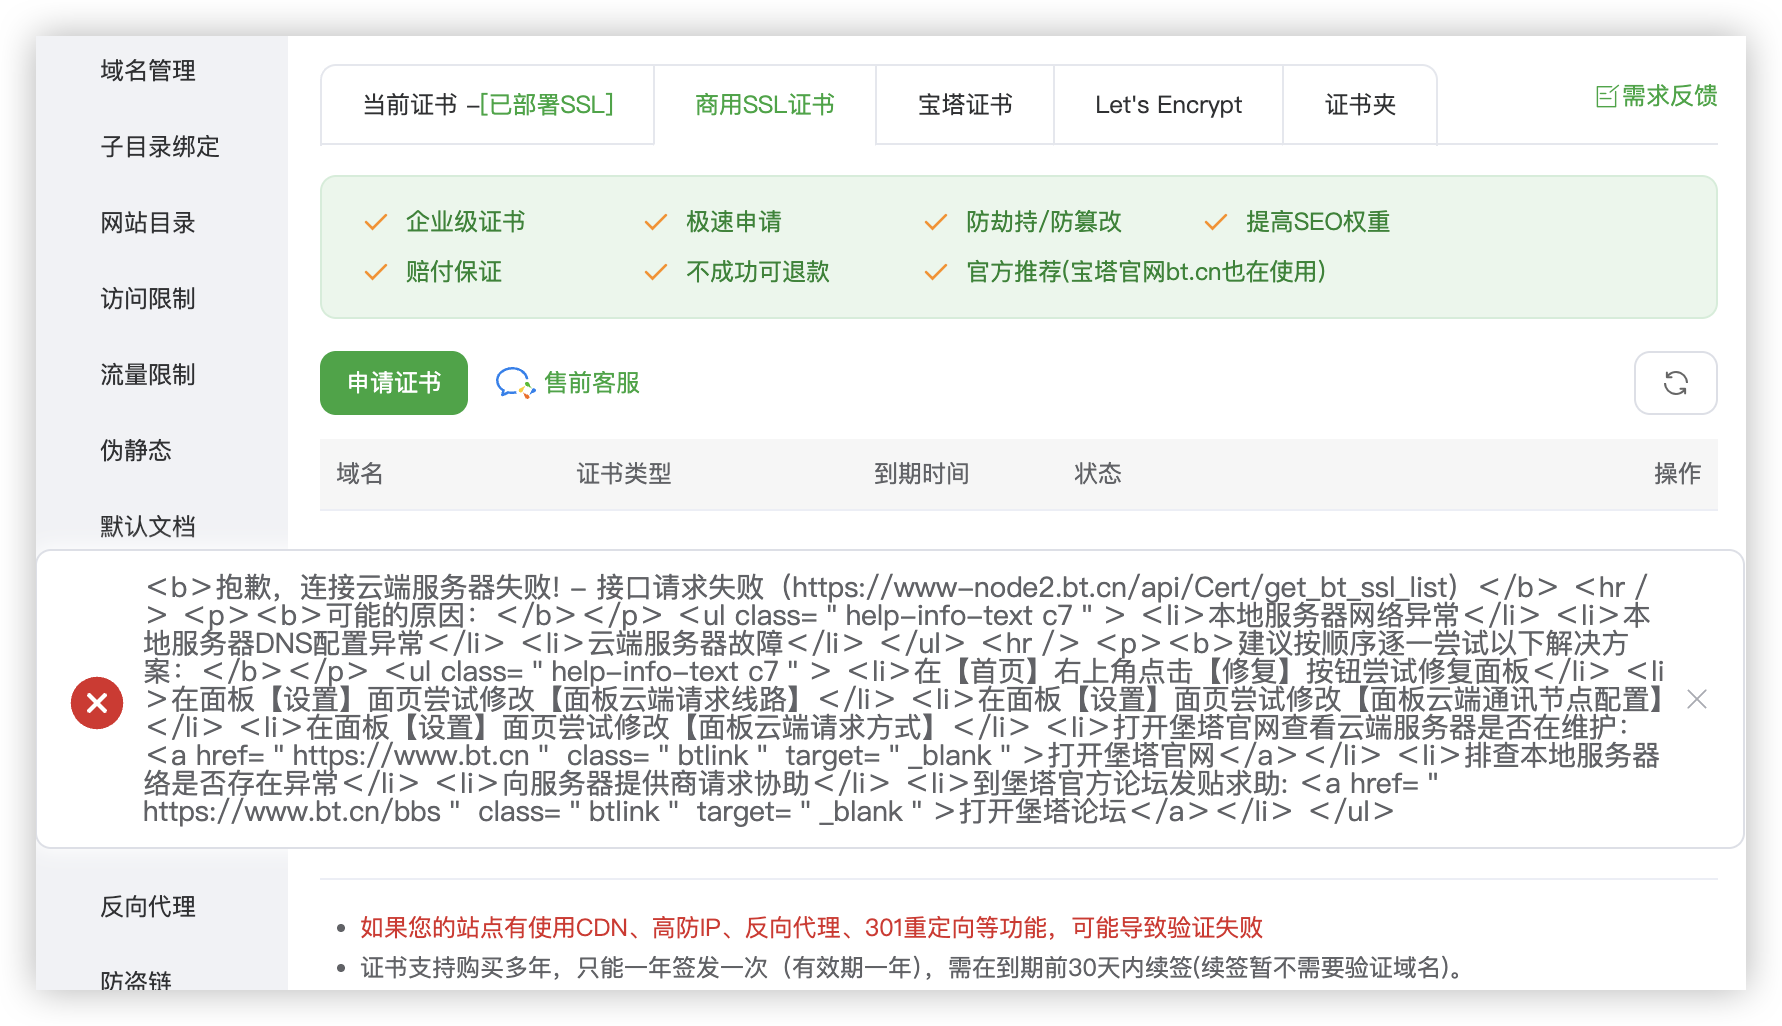Open 伪静态 settings in the sidebar

click(x=136, y=451)
